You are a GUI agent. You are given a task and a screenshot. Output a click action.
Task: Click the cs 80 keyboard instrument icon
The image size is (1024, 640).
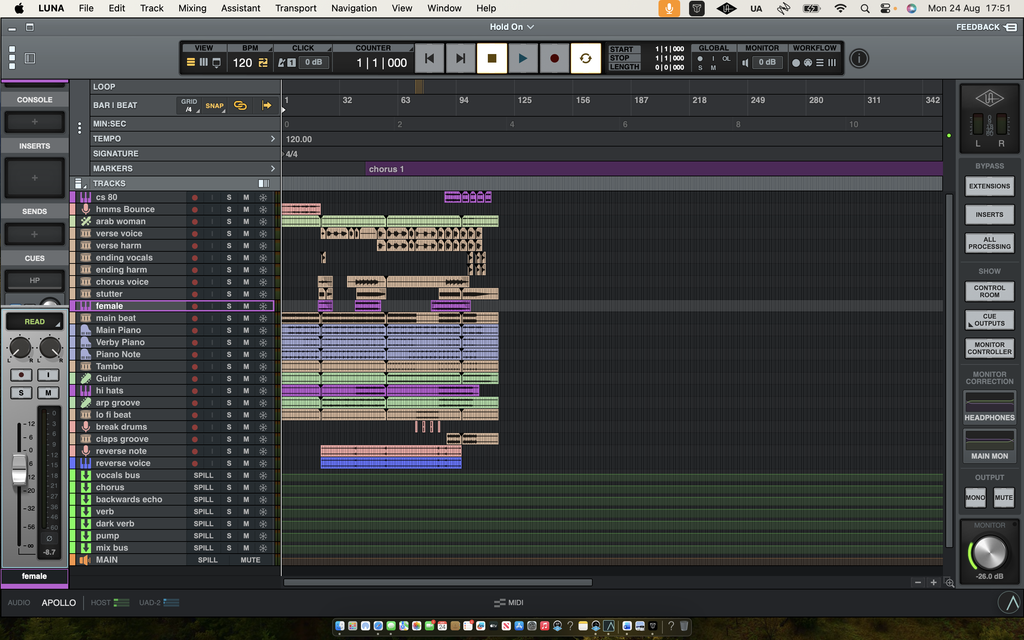86,197
